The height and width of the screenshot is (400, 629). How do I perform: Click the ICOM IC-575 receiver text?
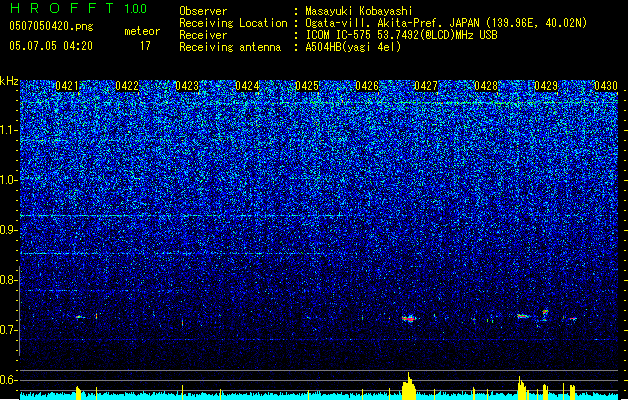click(x=401, y=35)
